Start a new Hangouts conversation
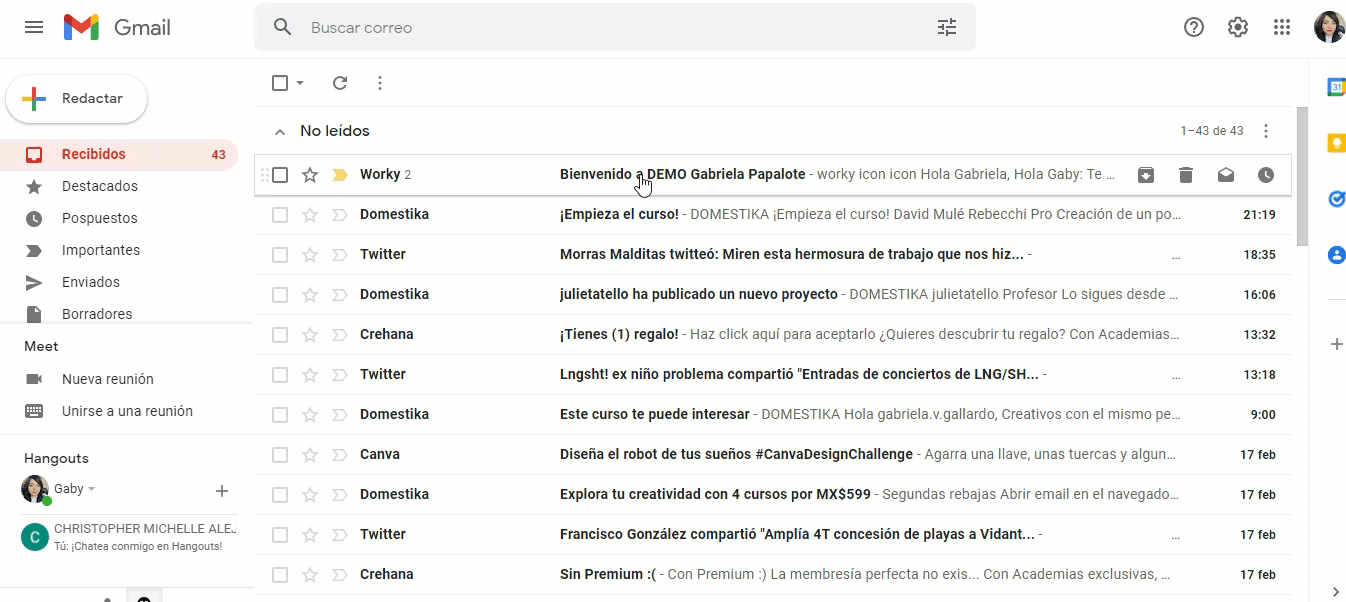This screenshot has height=602, width=1346. 222,490
